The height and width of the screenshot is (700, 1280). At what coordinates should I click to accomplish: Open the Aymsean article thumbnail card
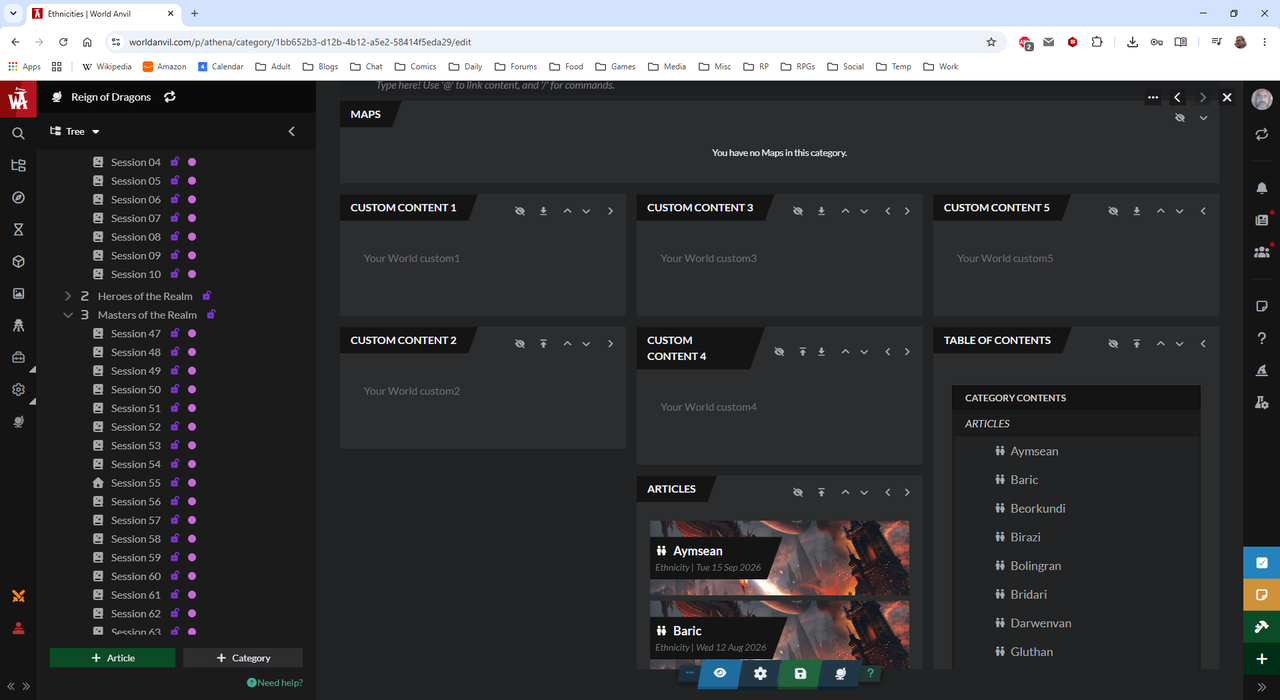click(x=779, y=558)
